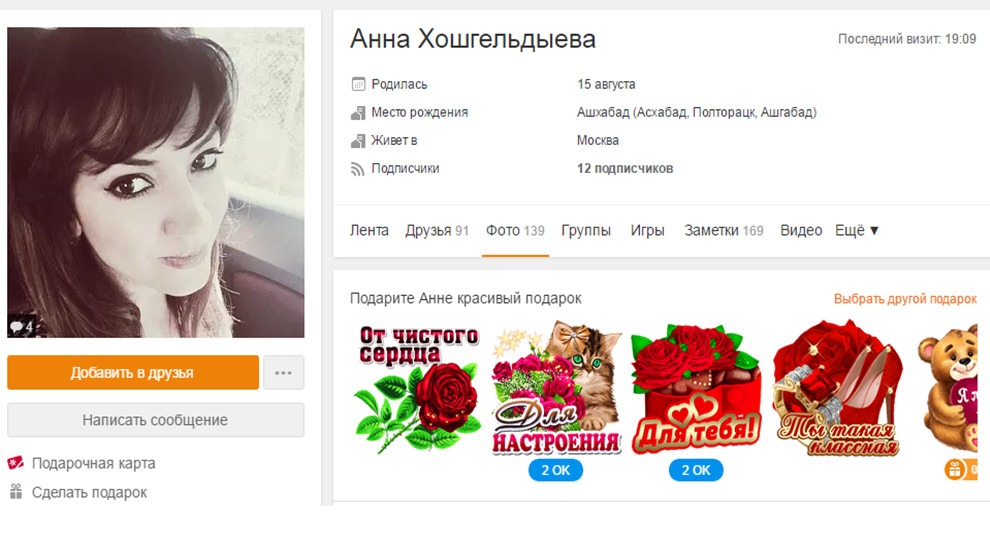The width and height of the screenshot is (990, 551).
Task: Go to the Видео tab
Action: point(801,230)
